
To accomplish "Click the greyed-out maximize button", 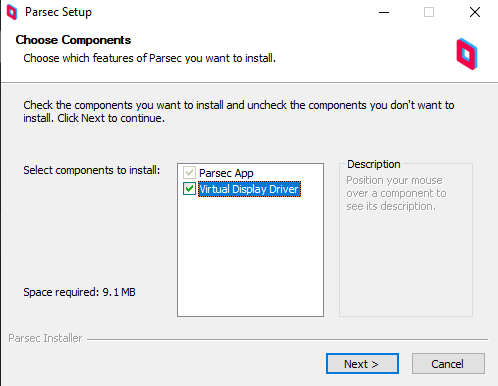I will [429, 12].
